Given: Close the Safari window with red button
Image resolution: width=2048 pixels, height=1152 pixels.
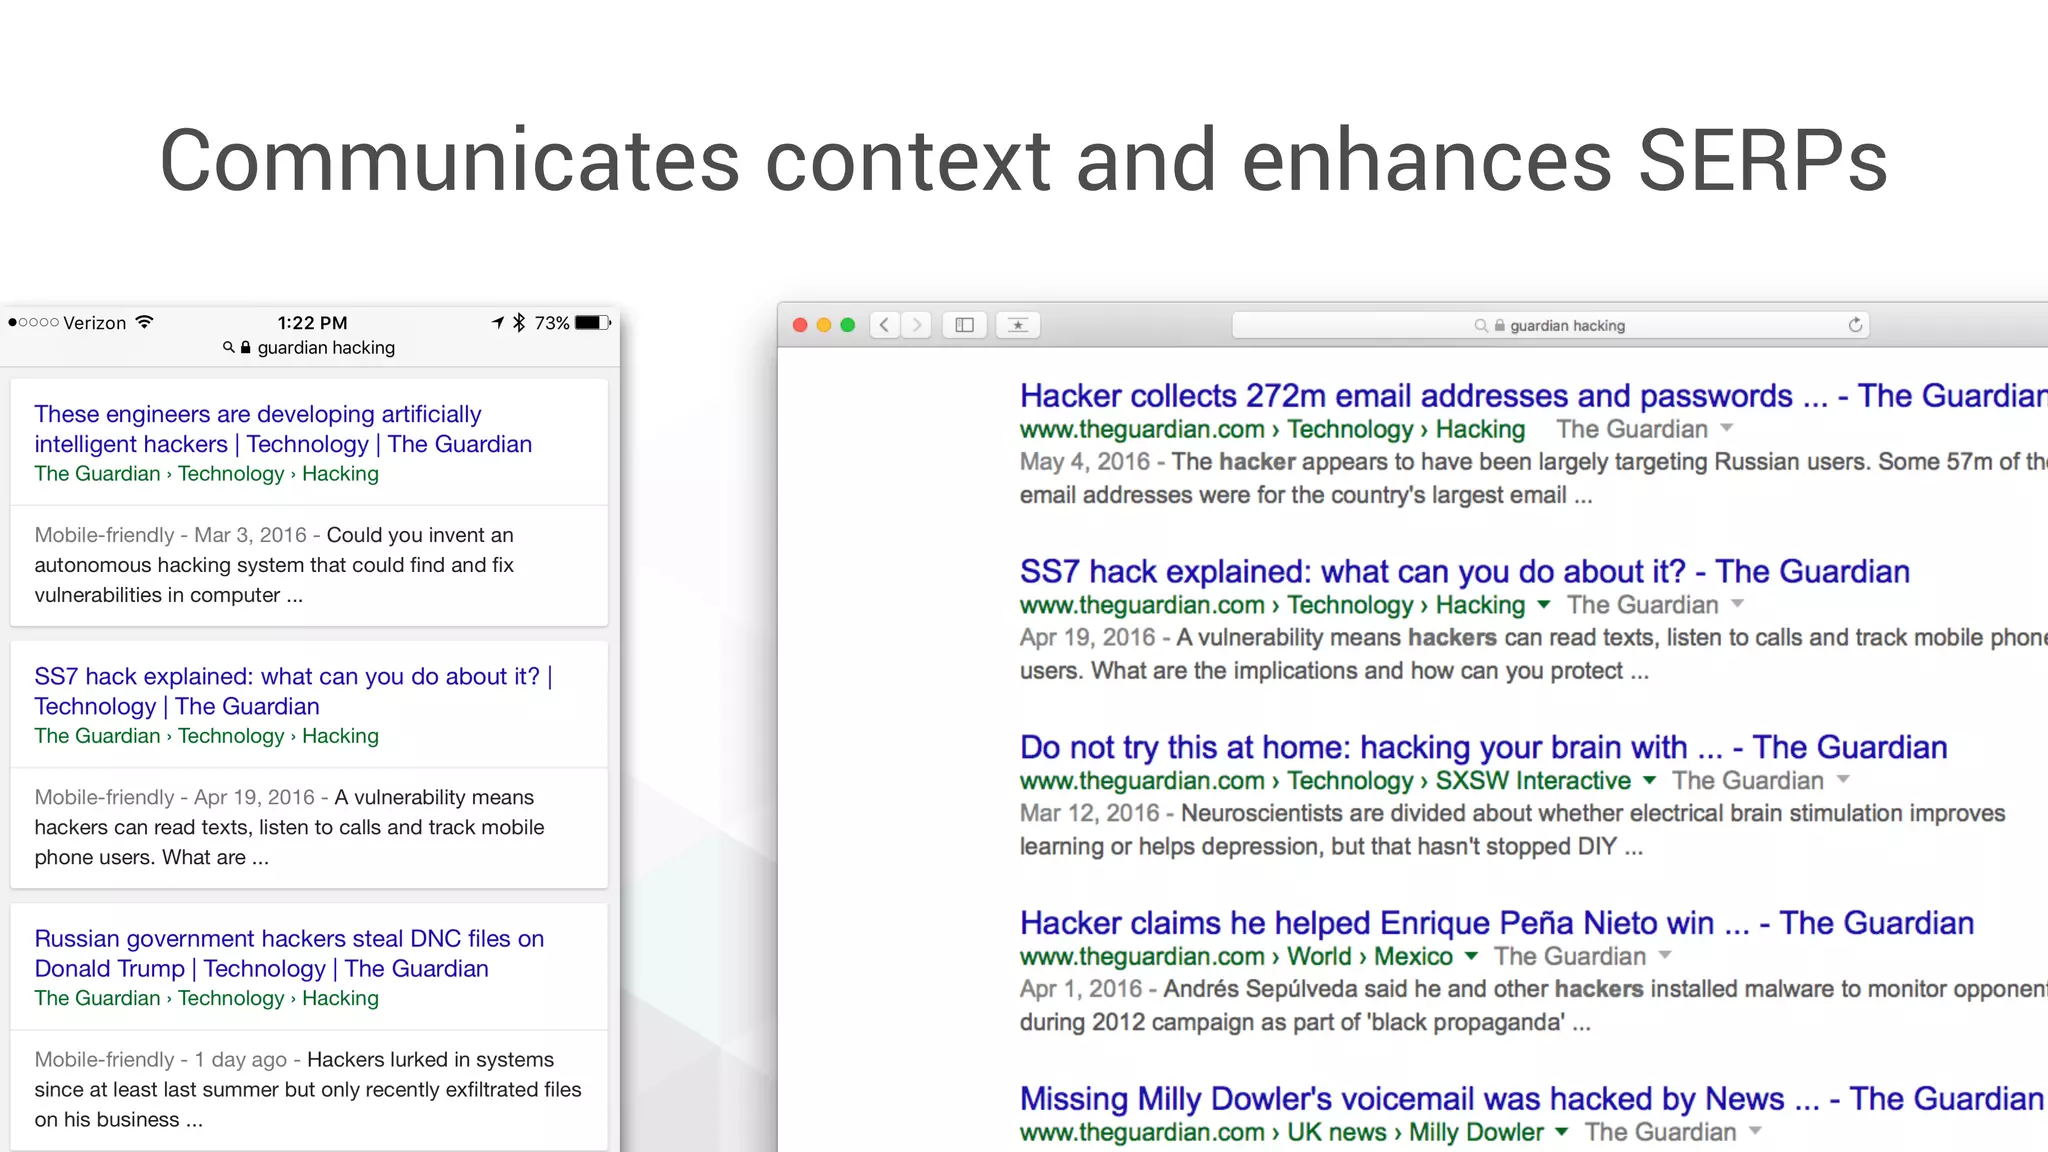Looking at the screenshot, I should tap(800, 325).
